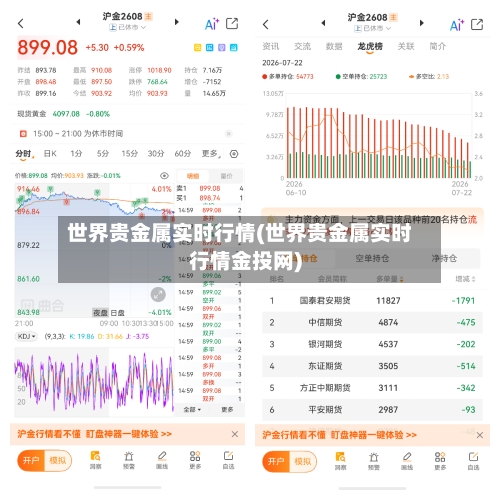The height and width of the screenshot is (500, 500).
Task: Select 60分 chart tab
Action: pos(183,153)
